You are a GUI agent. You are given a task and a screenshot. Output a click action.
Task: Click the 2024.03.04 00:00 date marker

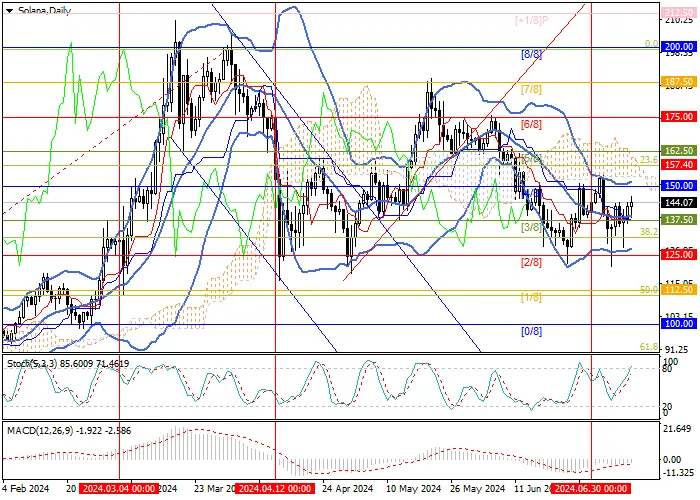120,488
